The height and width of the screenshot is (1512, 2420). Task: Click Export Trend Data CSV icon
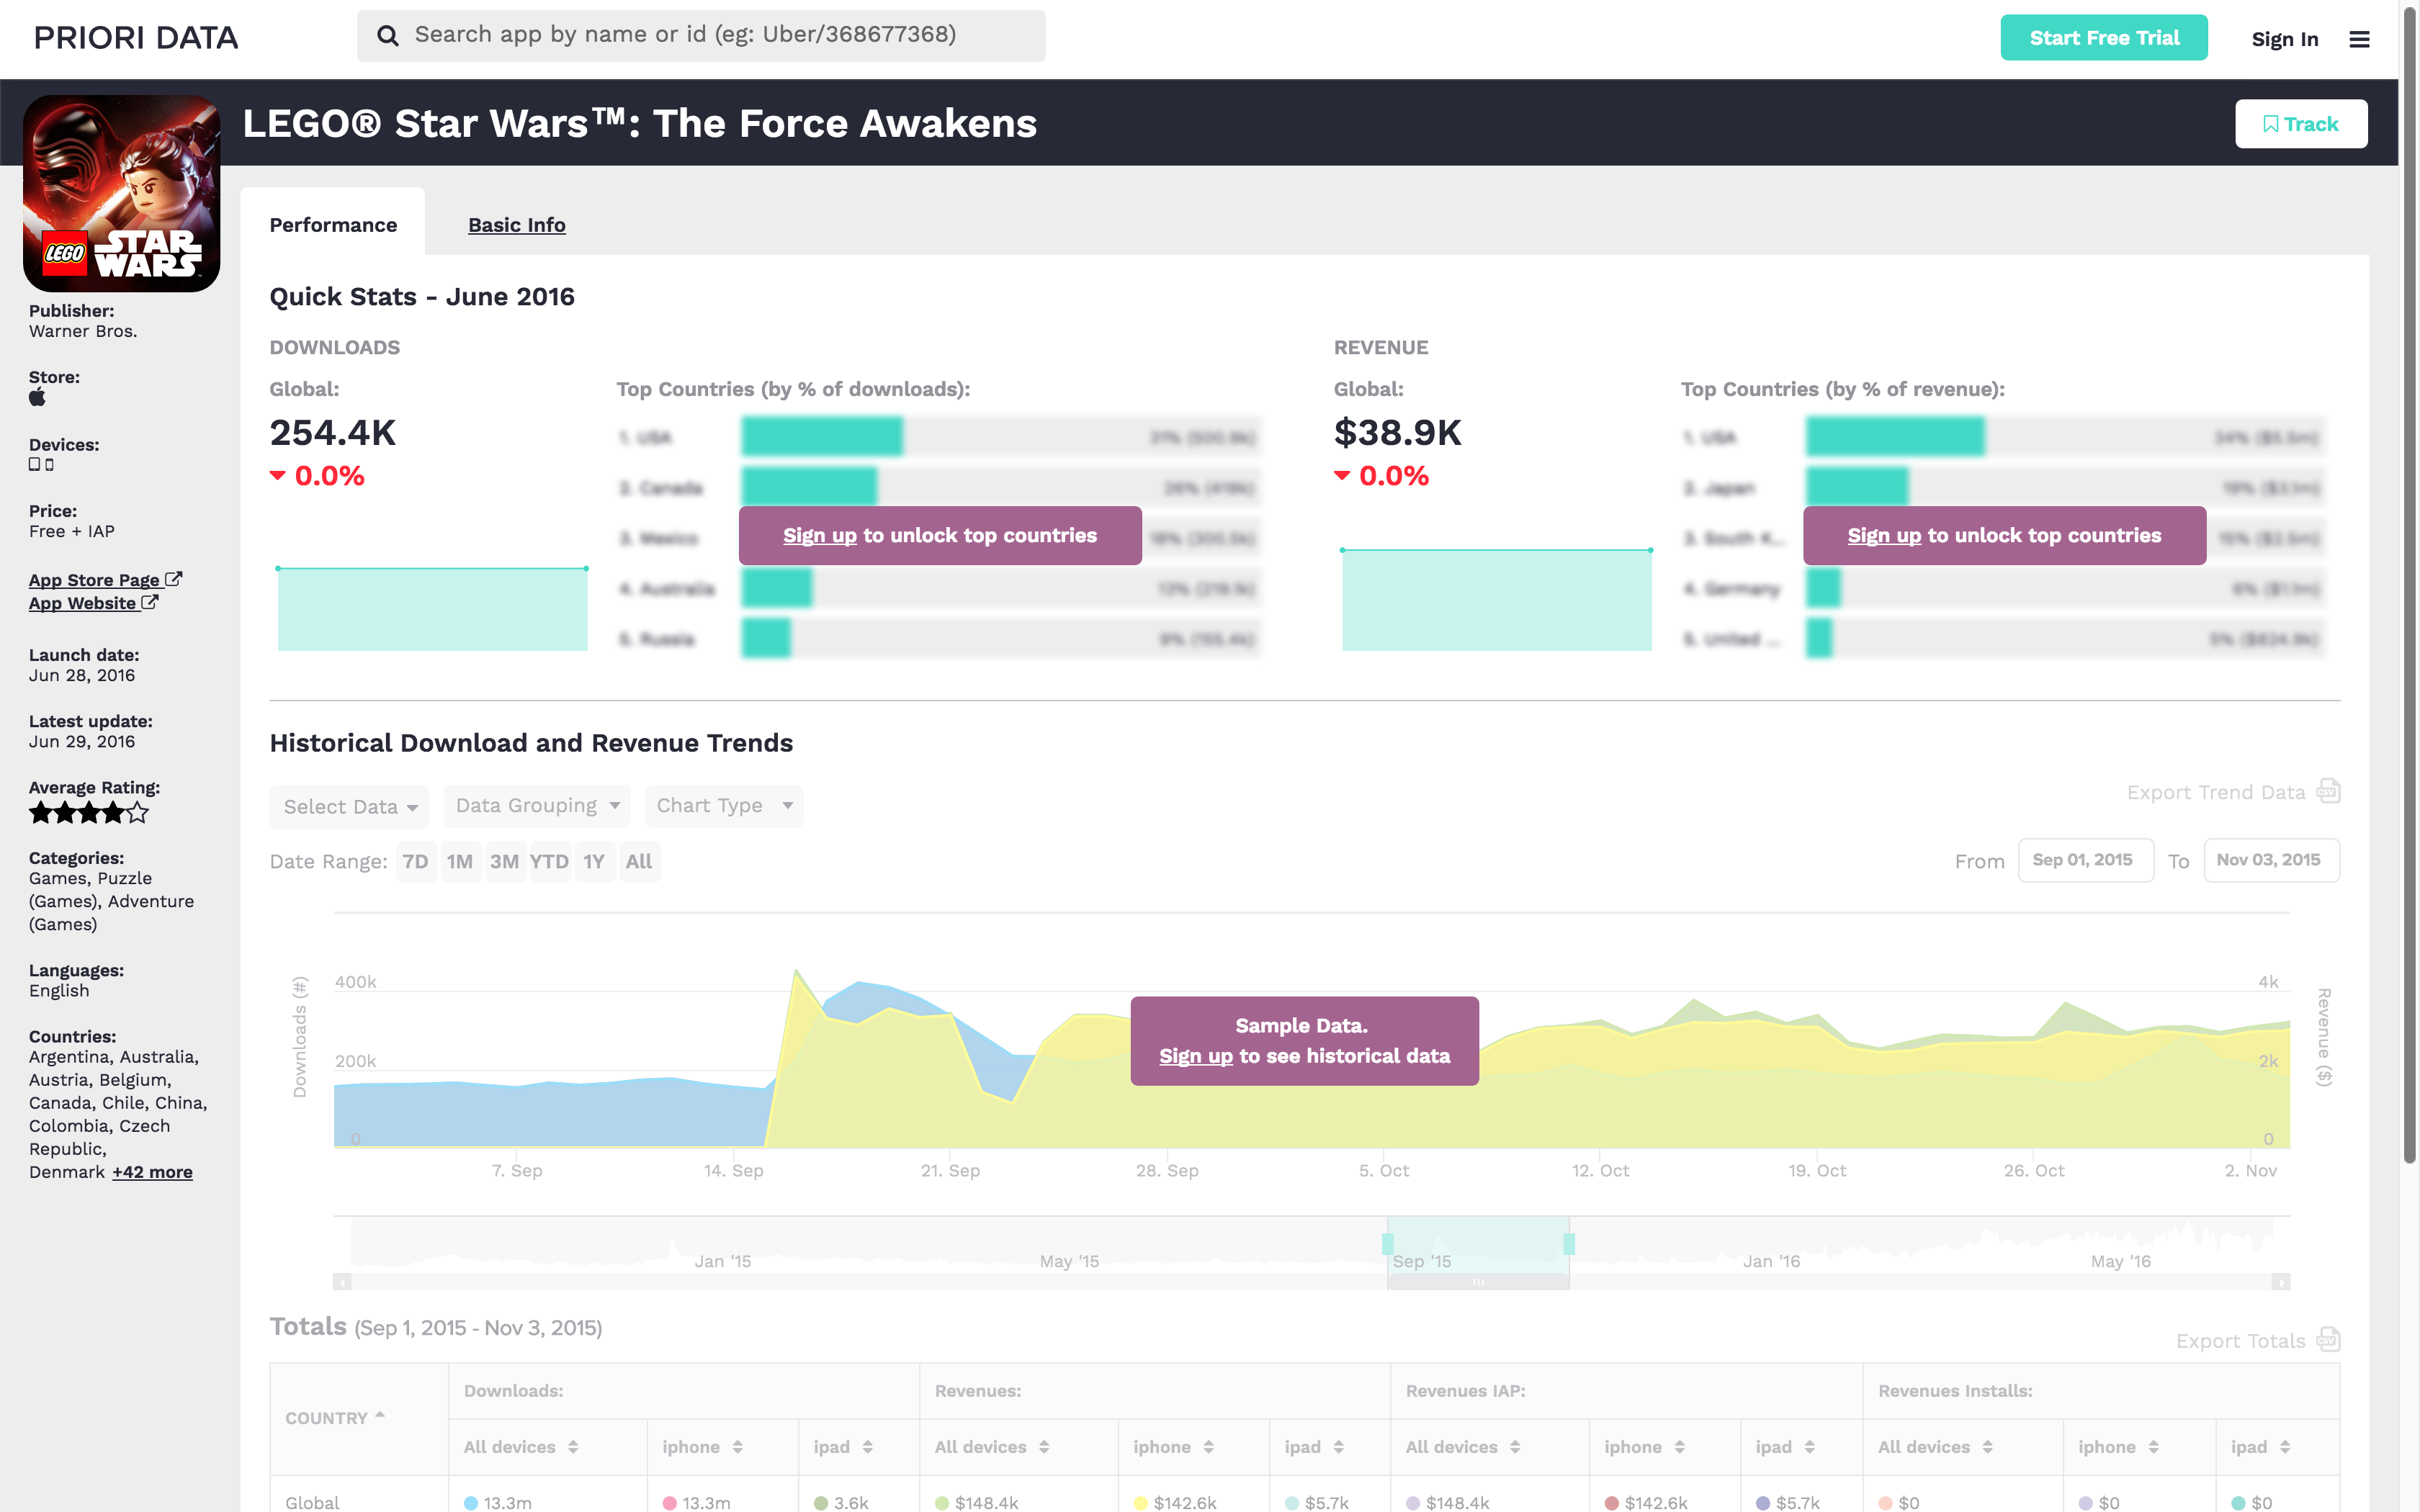coord(2328,791)
